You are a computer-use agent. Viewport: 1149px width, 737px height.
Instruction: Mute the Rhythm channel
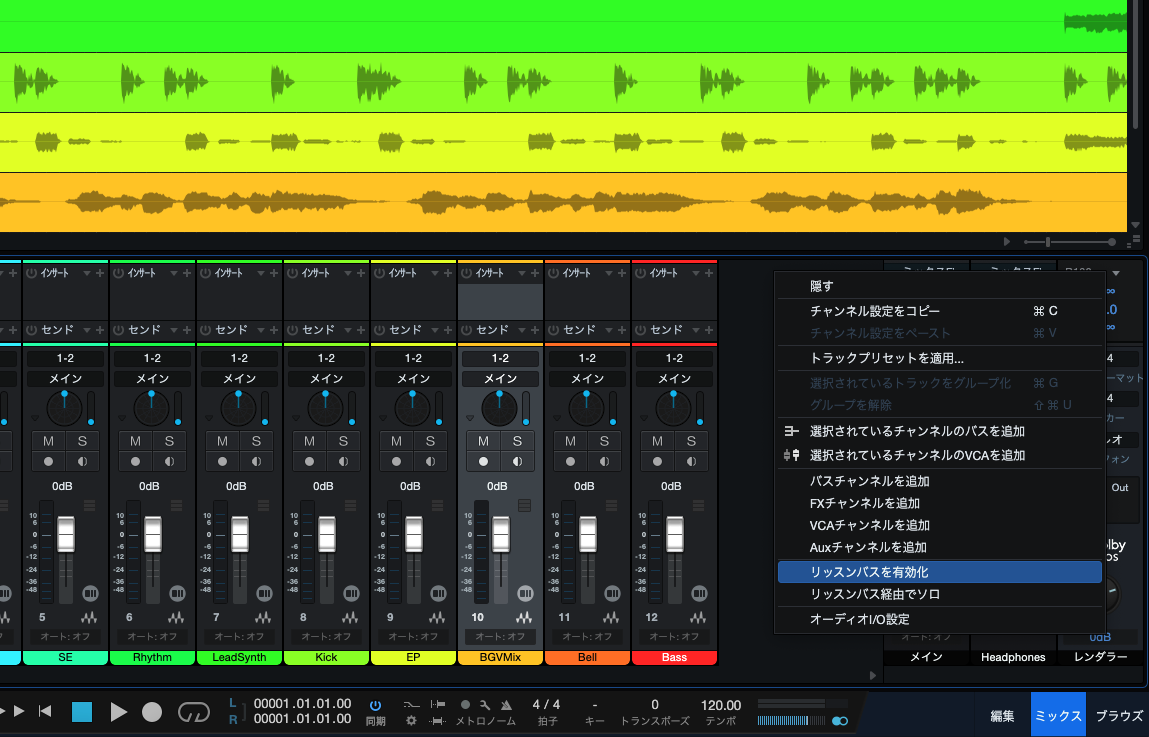134,441
